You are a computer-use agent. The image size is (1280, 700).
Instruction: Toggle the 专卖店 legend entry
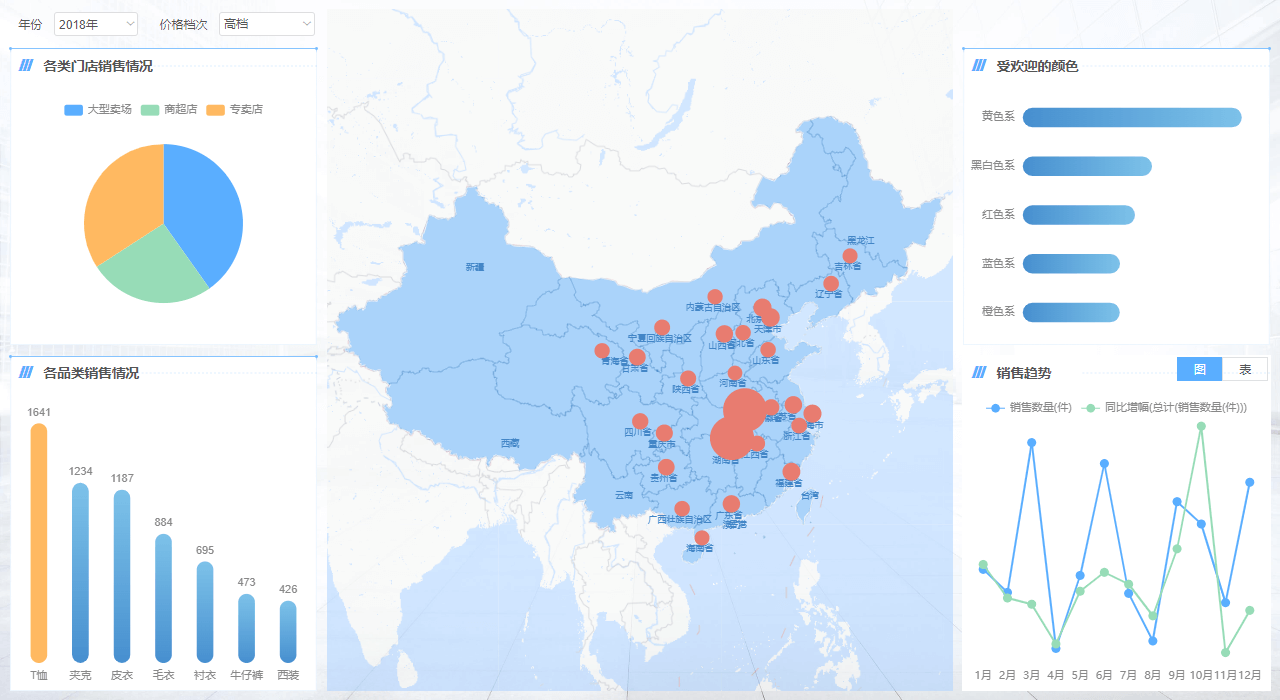[235, 109]
